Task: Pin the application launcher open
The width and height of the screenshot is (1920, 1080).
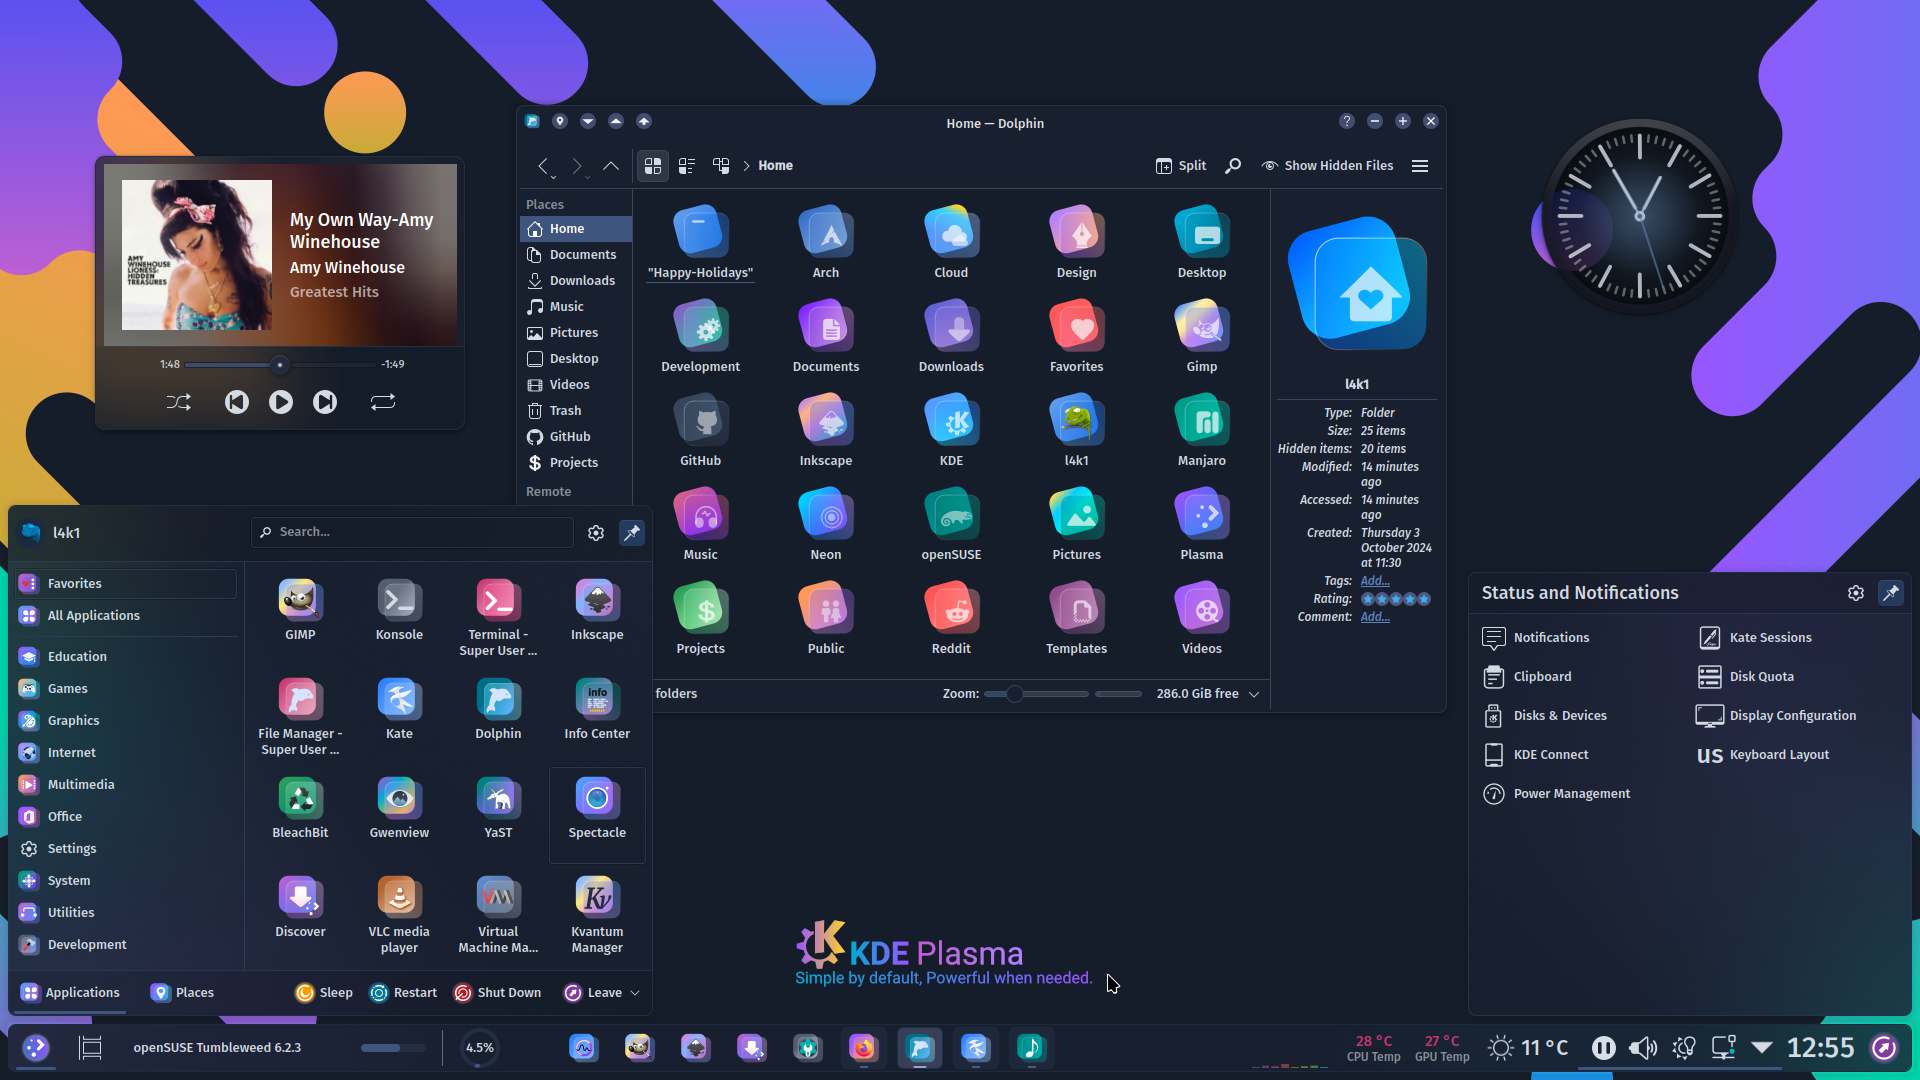Action: tap(632, 533)
